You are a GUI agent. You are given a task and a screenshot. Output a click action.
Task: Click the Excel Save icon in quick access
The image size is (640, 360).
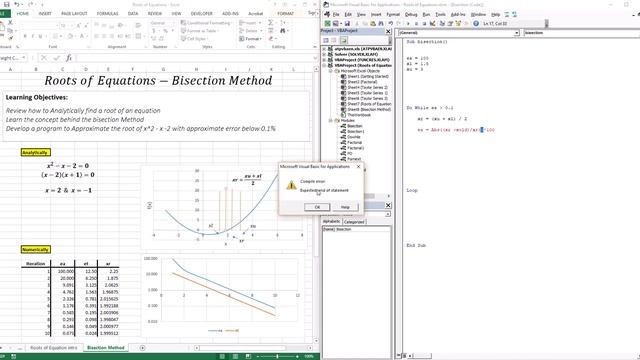pos(7,4)
